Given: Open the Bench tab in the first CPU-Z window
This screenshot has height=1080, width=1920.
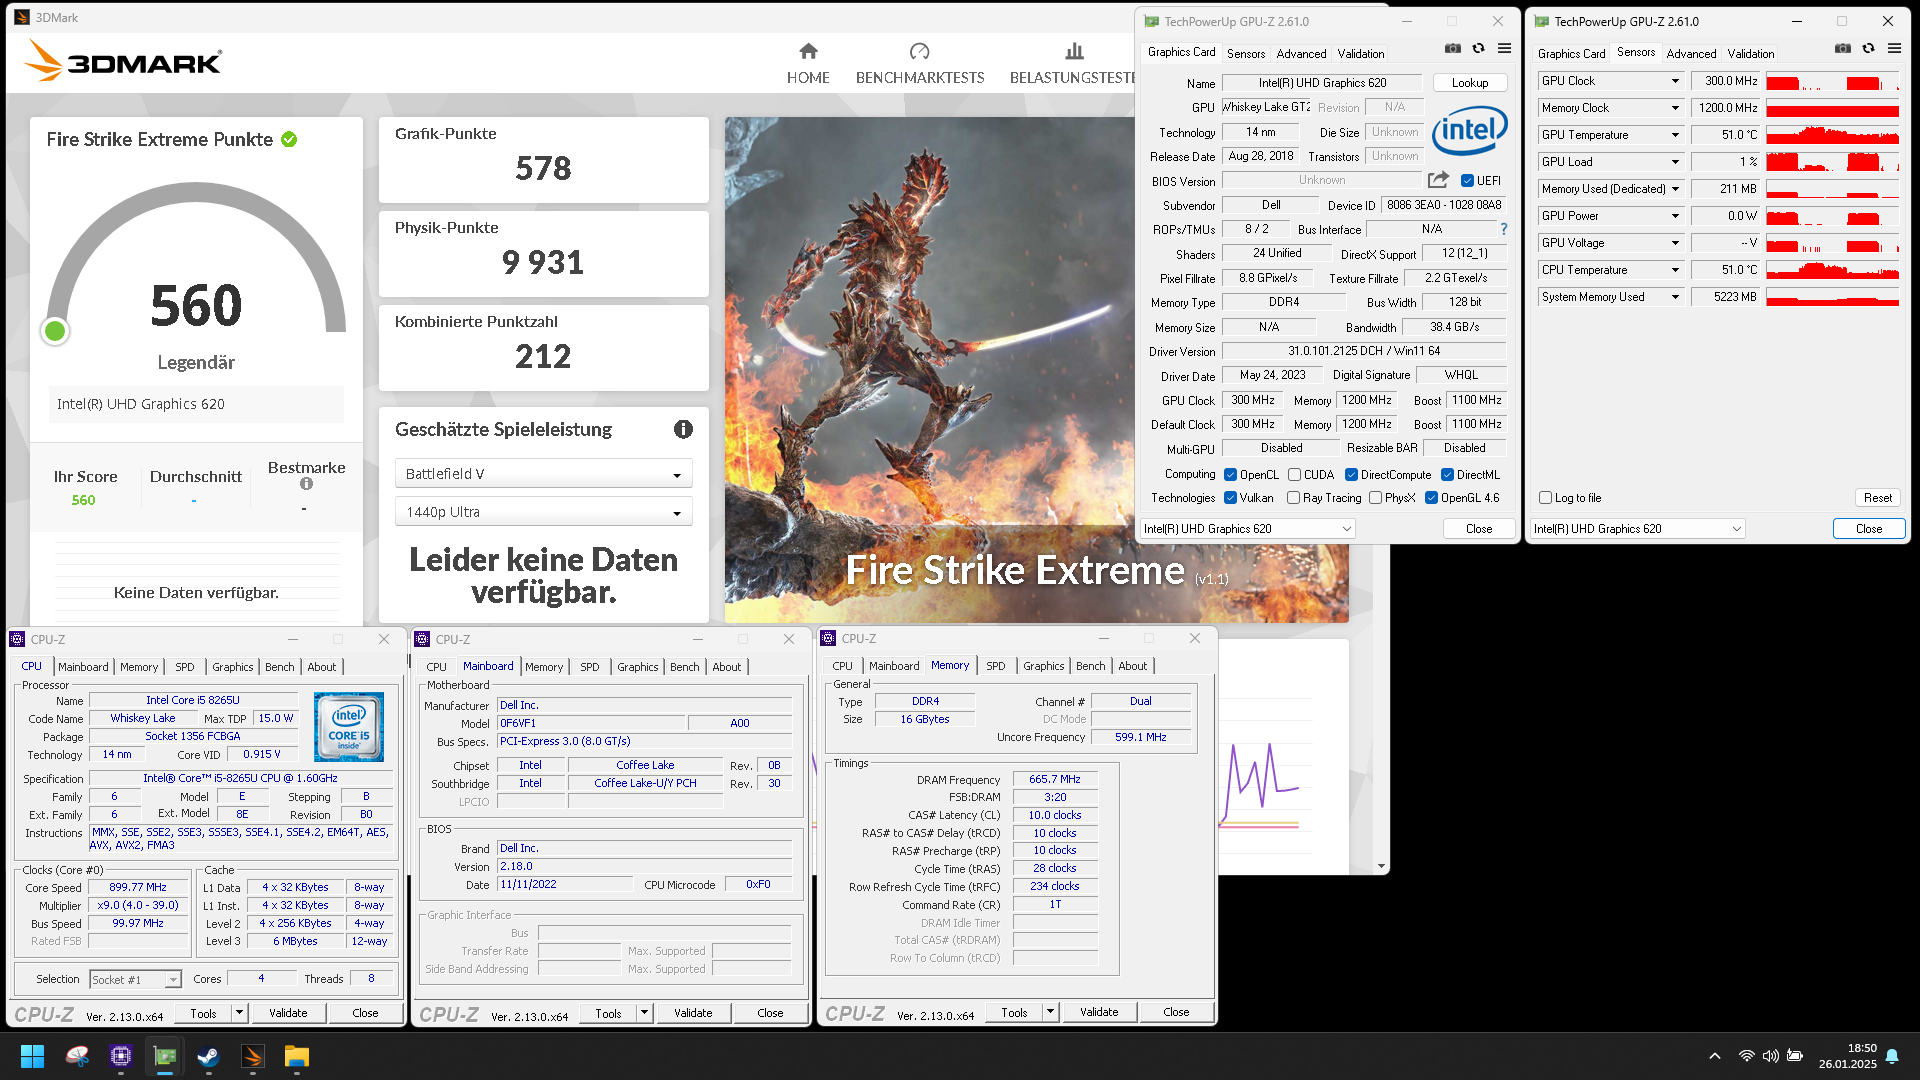Looking at the screenshot, I should tap(280, 667).
